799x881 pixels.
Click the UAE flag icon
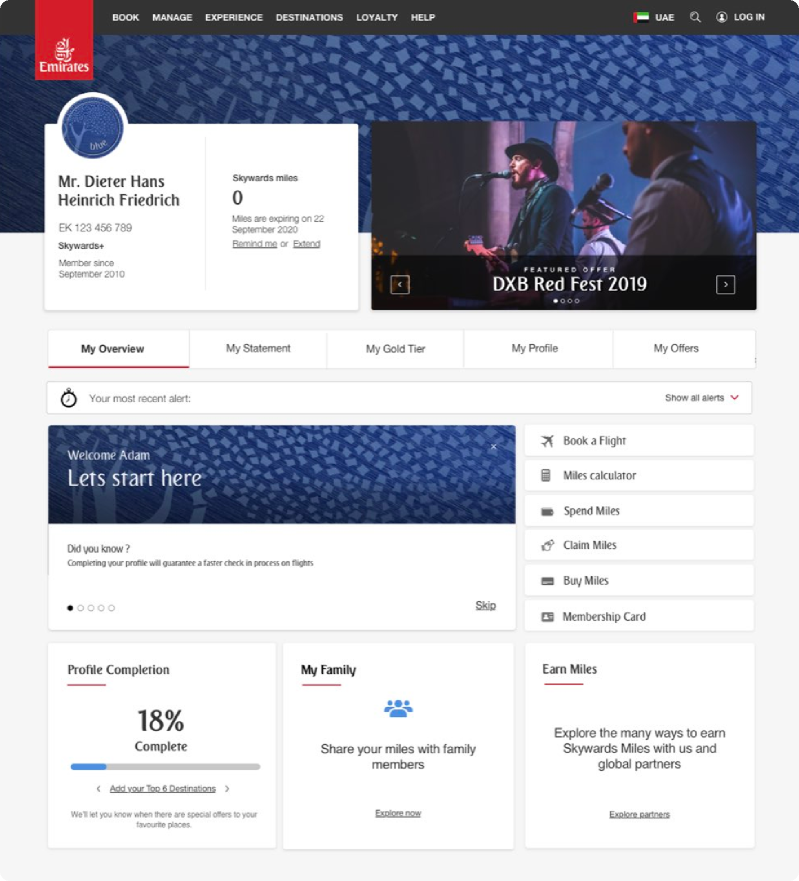coord(641,17)
